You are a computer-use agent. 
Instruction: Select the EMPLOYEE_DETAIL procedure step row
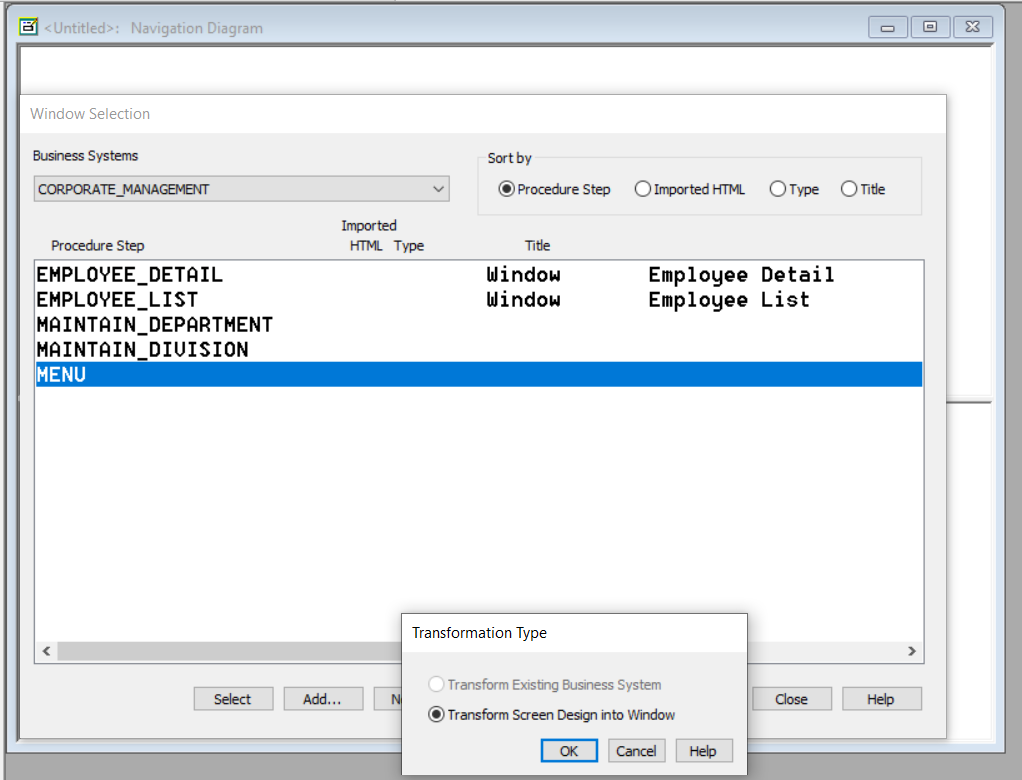coord(130,275)
